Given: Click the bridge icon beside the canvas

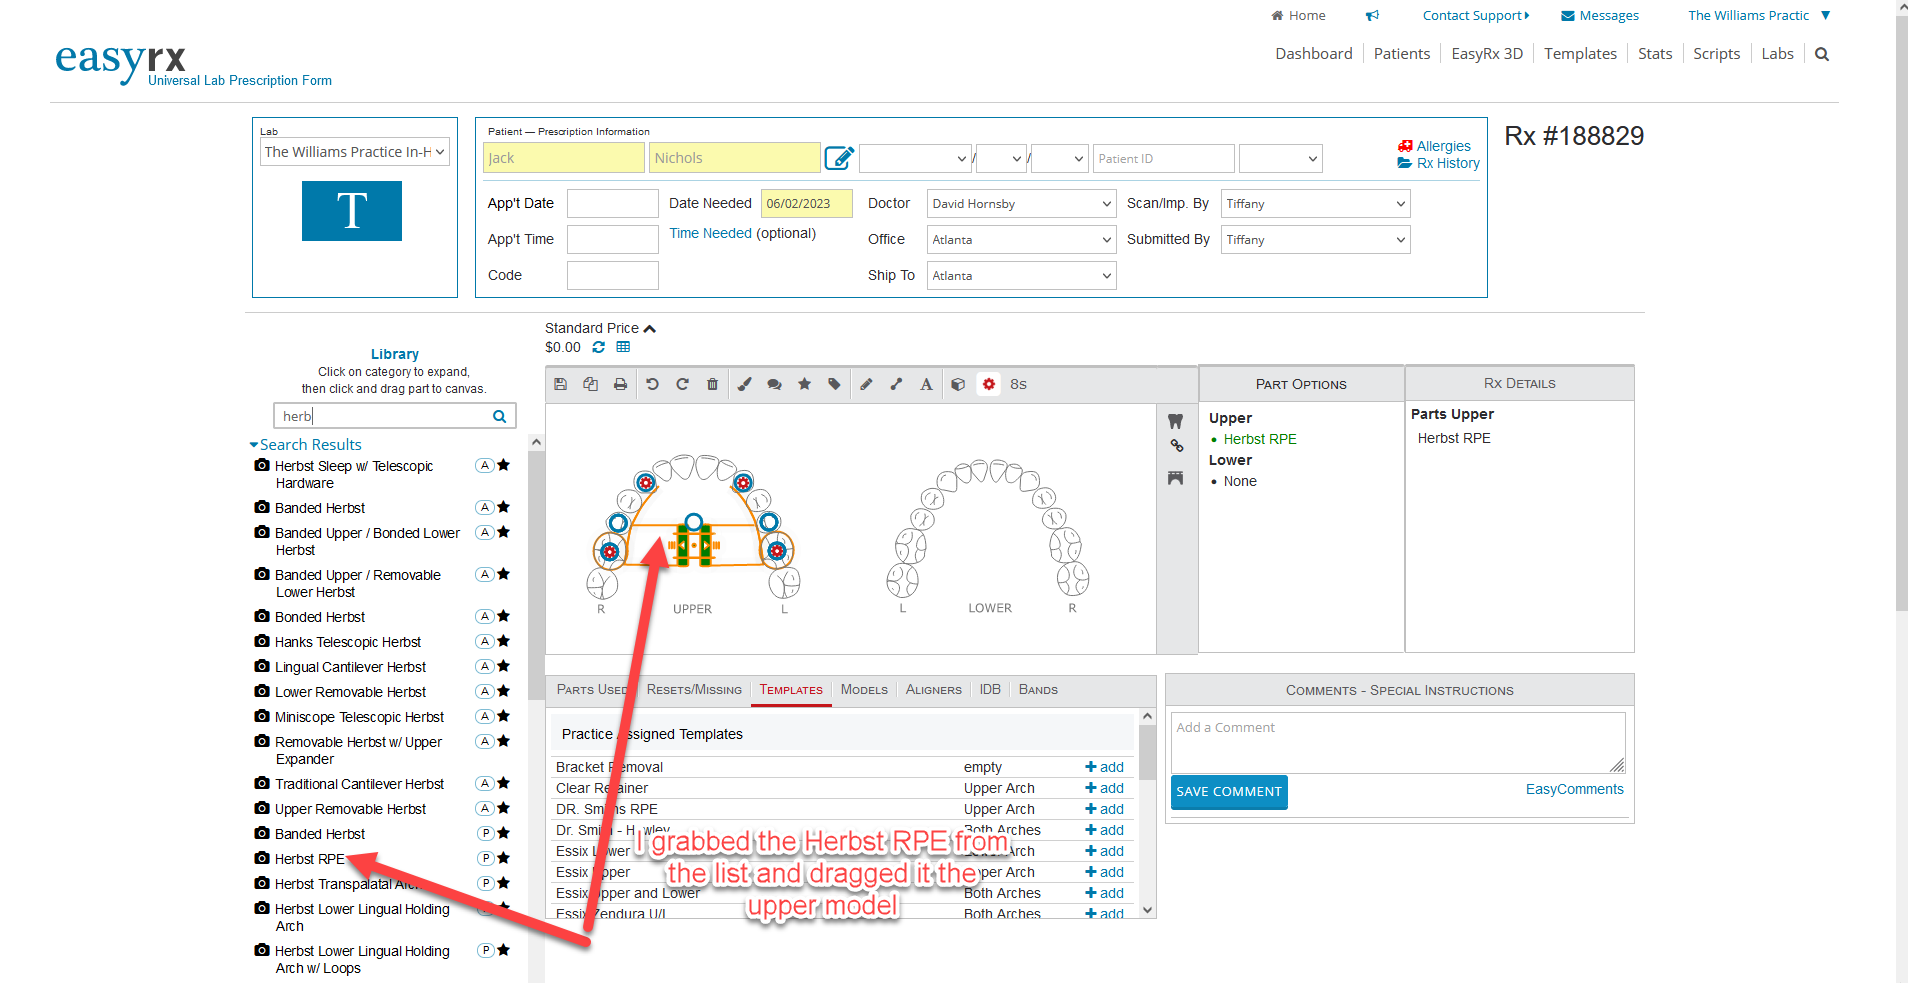Looking at the screenshot, I should (1175, 478).
